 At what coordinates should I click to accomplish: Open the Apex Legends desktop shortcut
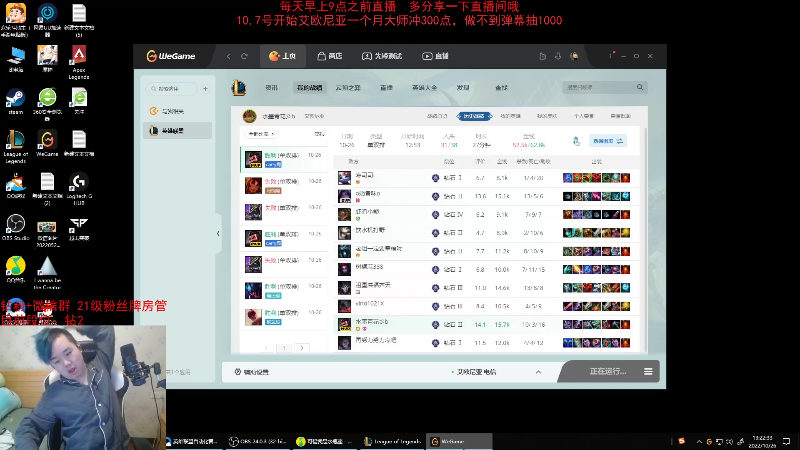pyautogui.click(x=79, y=62)
